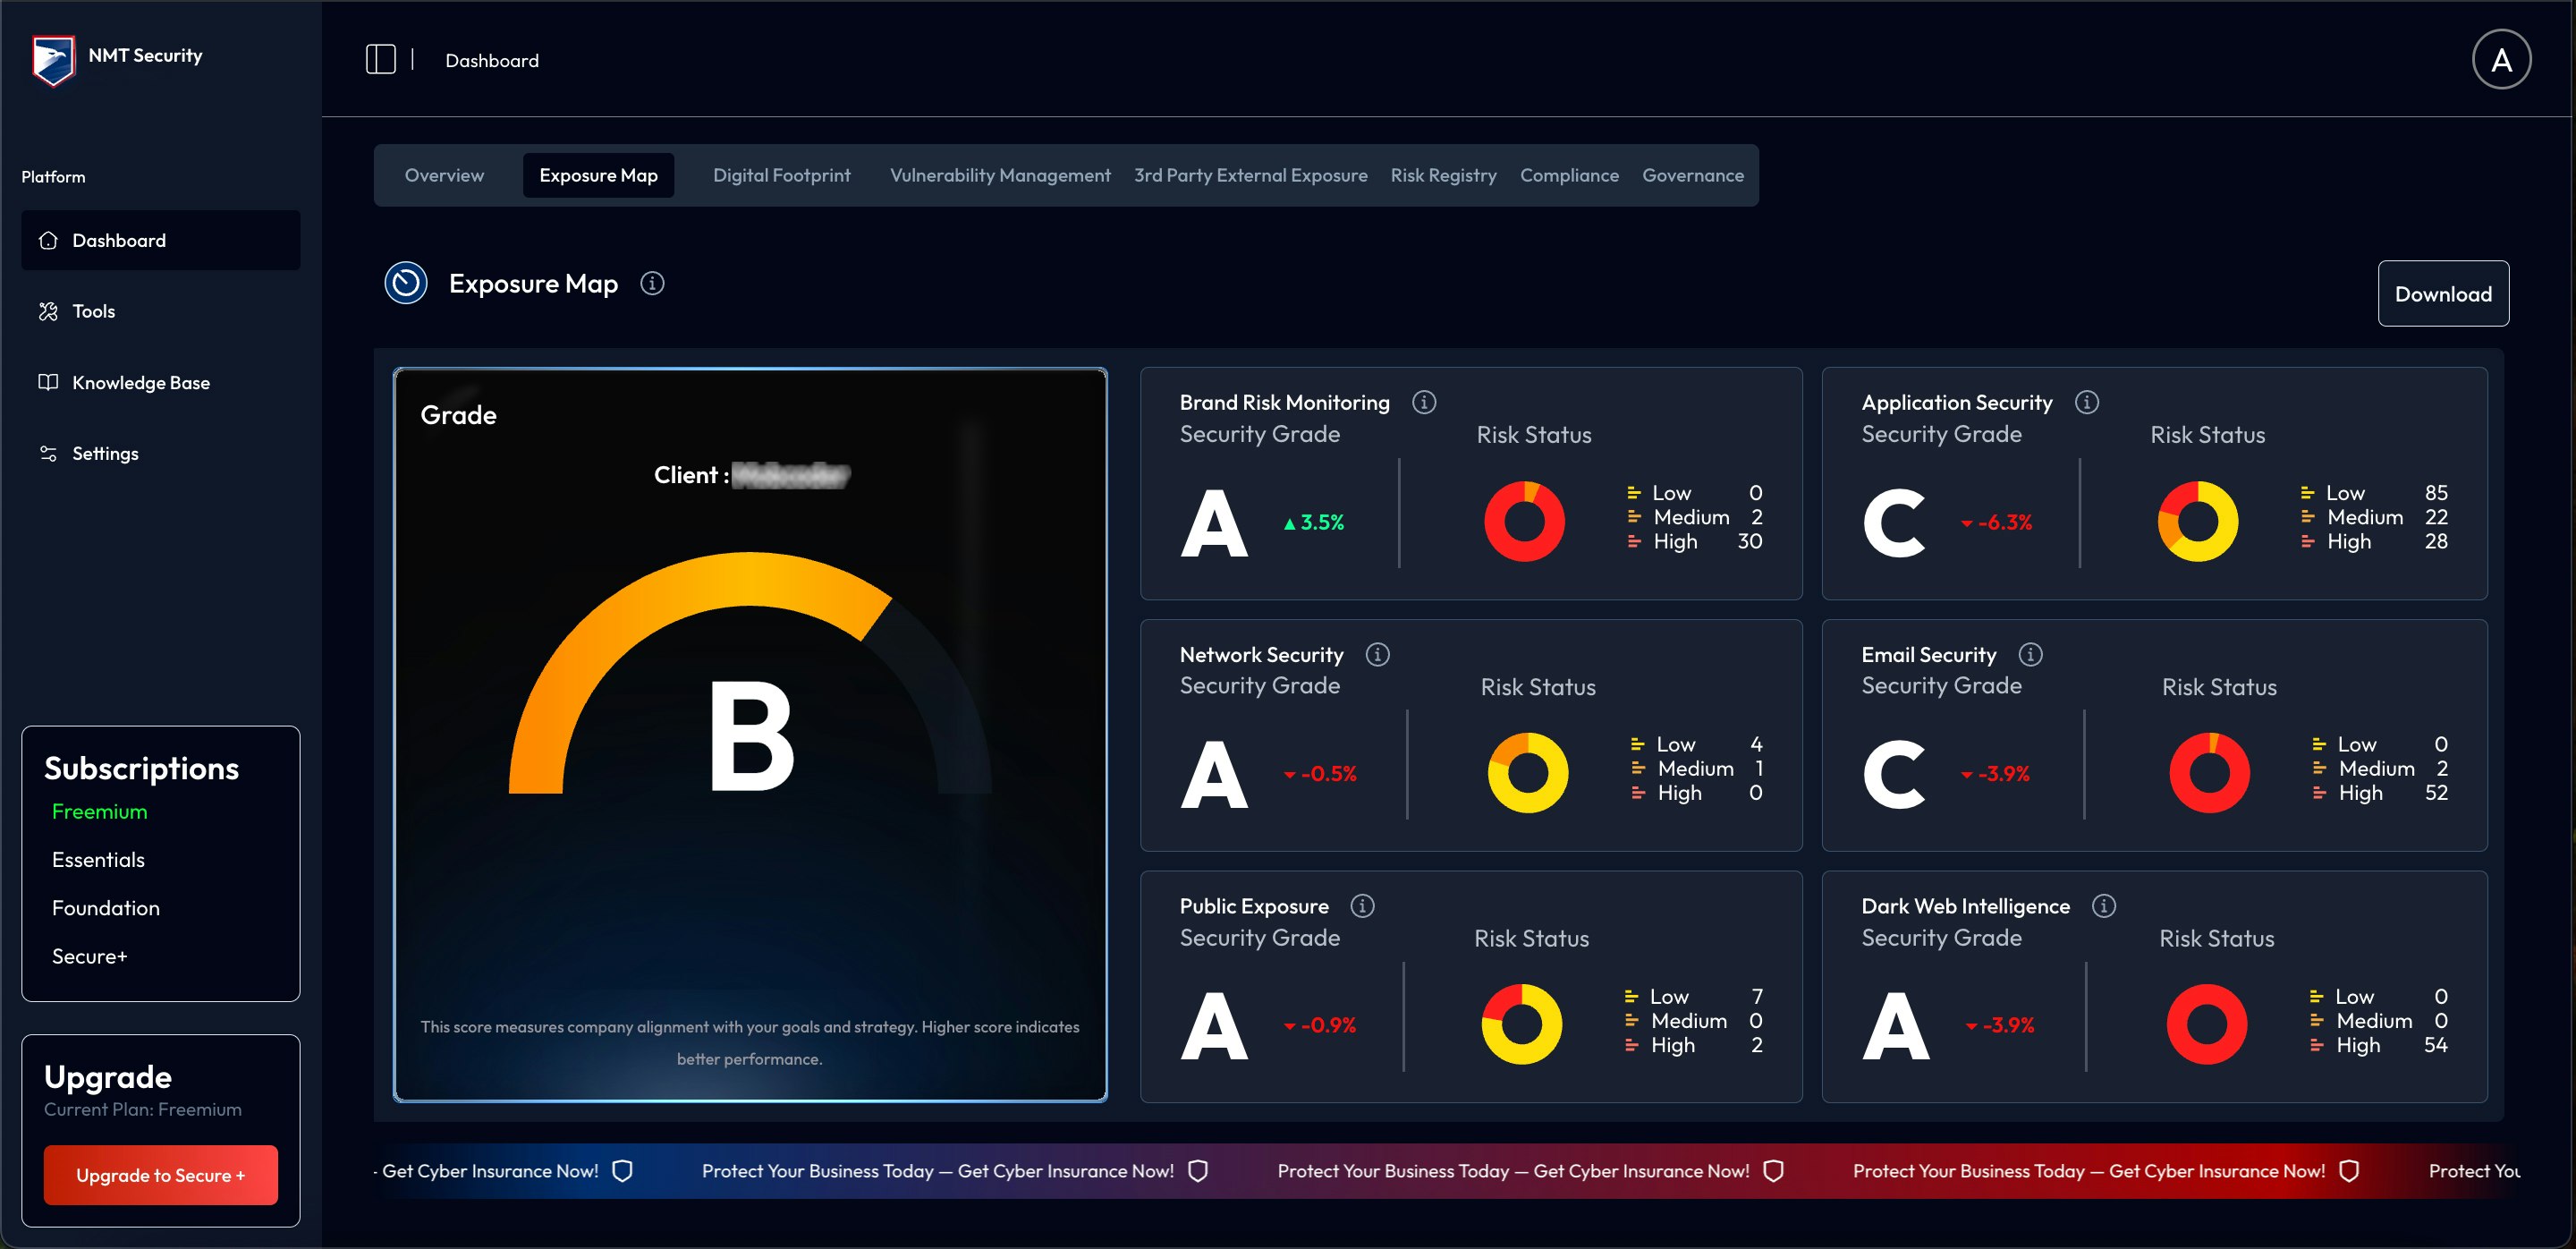
Task: Click Upgrade to Secure+
Action: (x=160, y=1175)
